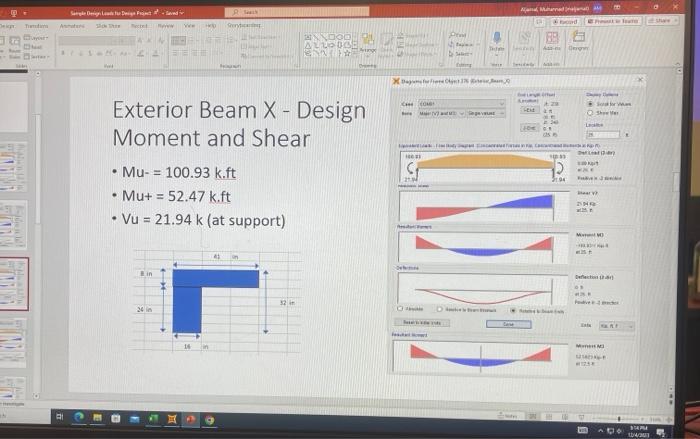Switch to Reading View icon
Screen dimensions: 700x439
pyautogui.click(x=565, y=417)
